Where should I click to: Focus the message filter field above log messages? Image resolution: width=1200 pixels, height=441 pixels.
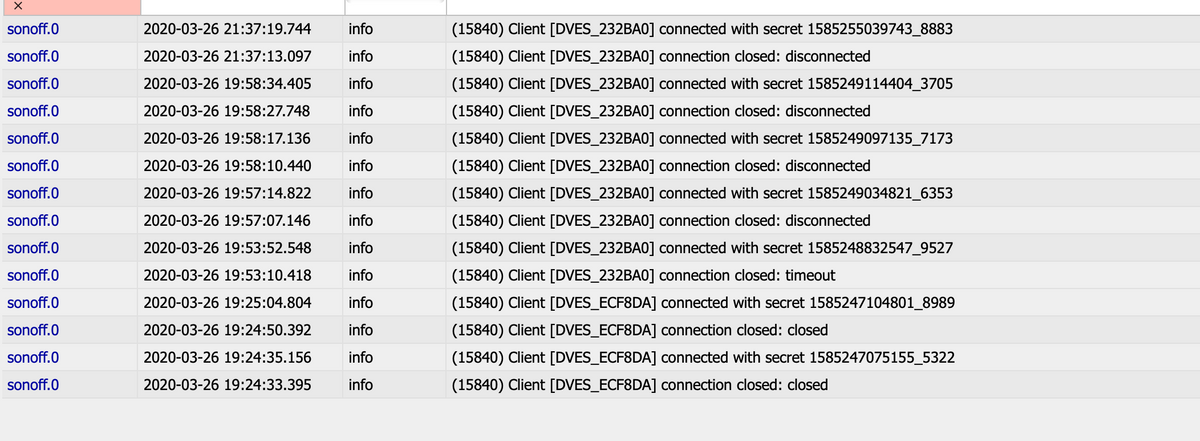pos(820,6)
